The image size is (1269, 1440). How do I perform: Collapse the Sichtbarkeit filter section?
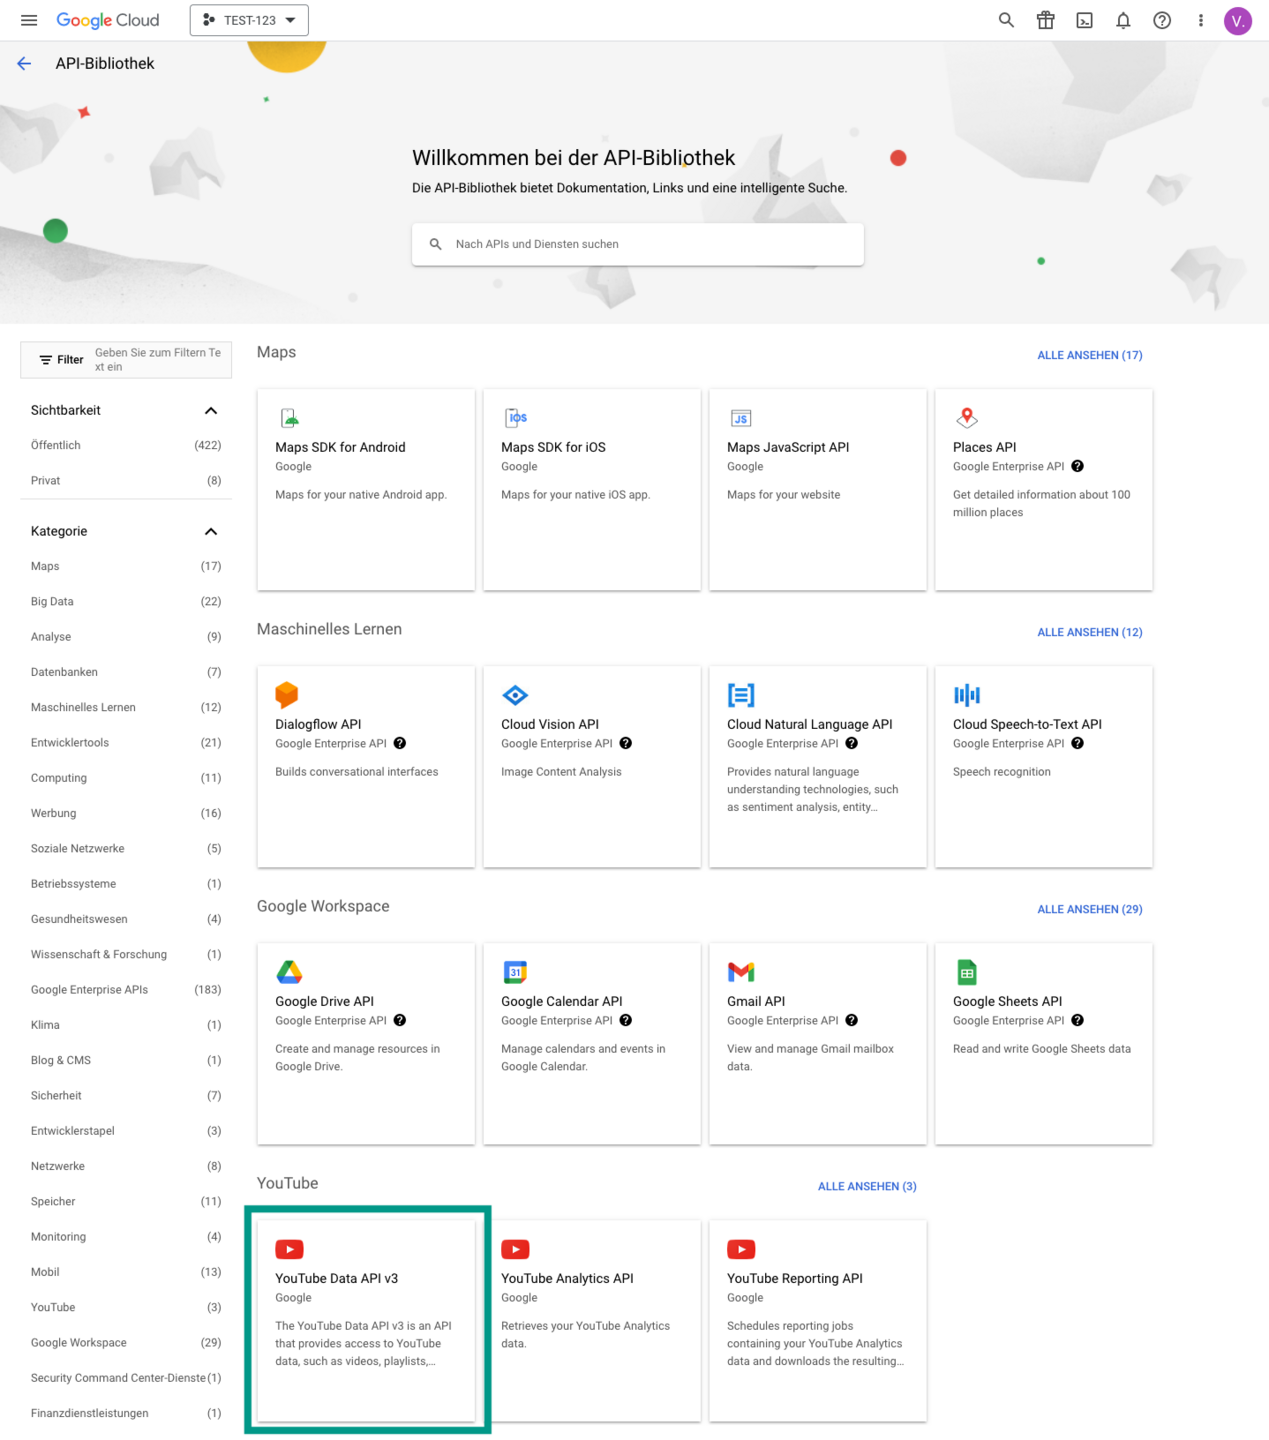click(x=211, y=410)
